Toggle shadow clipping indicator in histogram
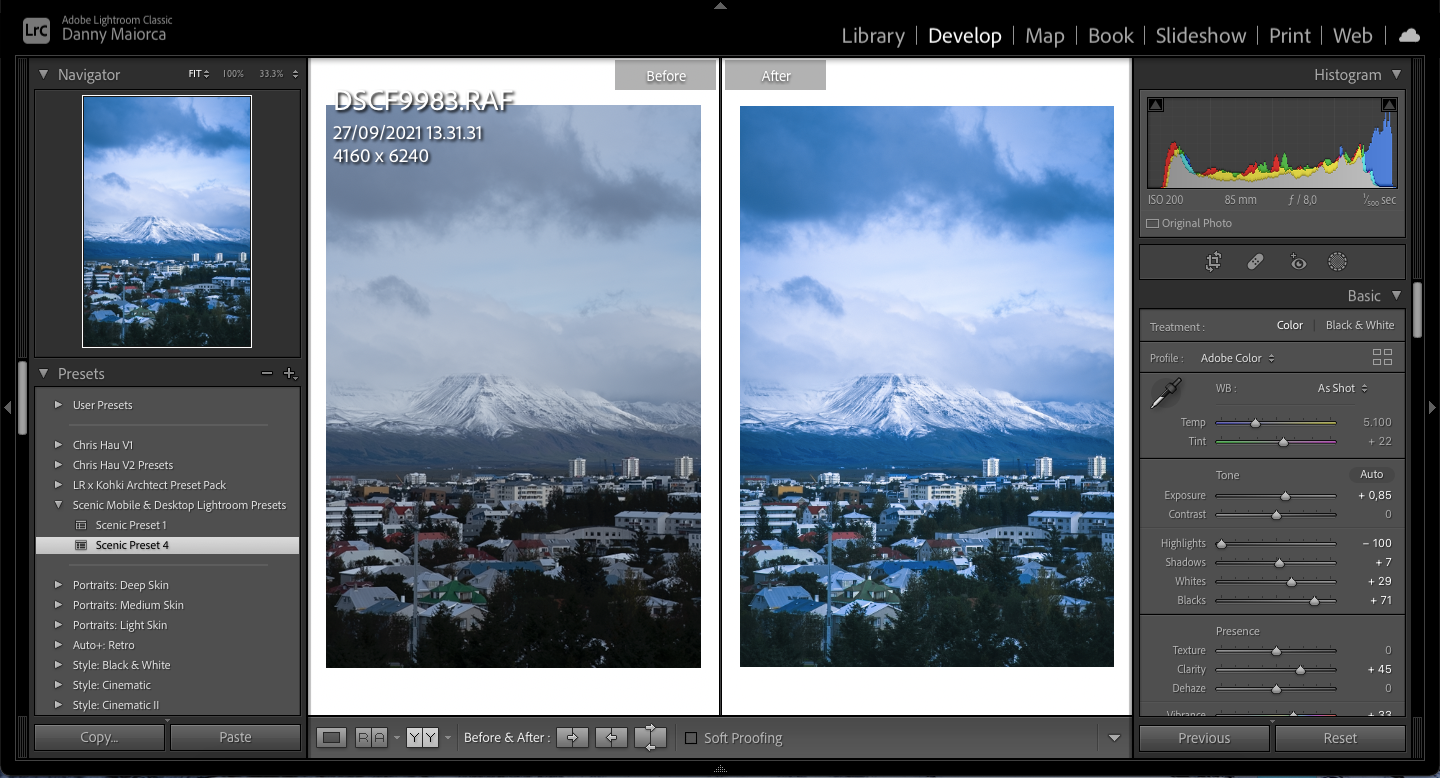The height and width of the screenshot is (778, 1440). [x=1156, y=105]
